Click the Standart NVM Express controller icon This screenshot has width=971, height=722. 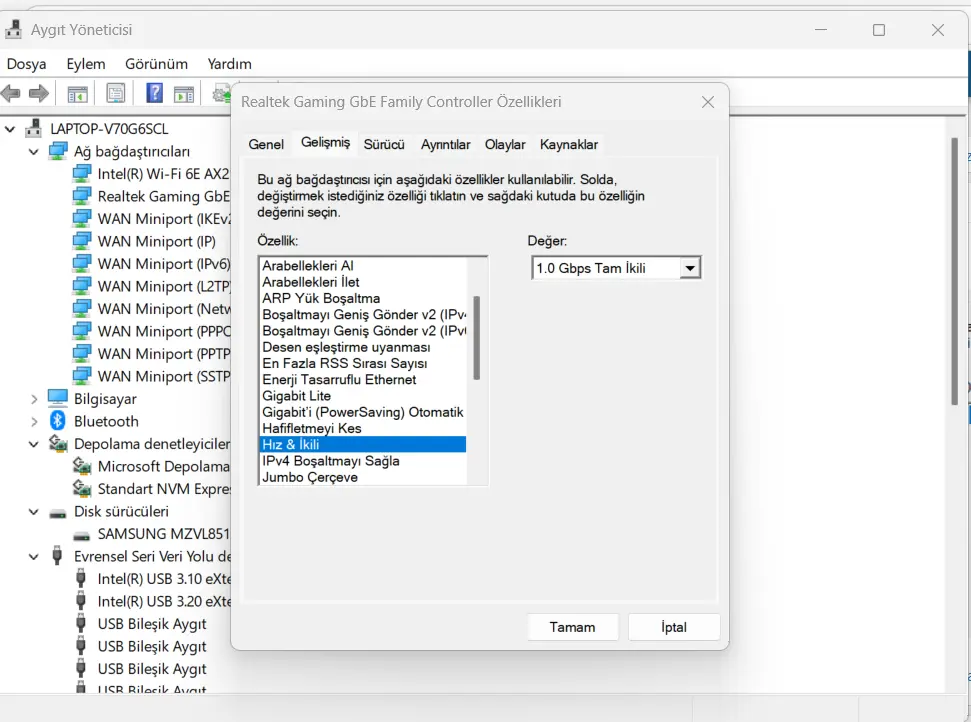(x=82, y=488)
